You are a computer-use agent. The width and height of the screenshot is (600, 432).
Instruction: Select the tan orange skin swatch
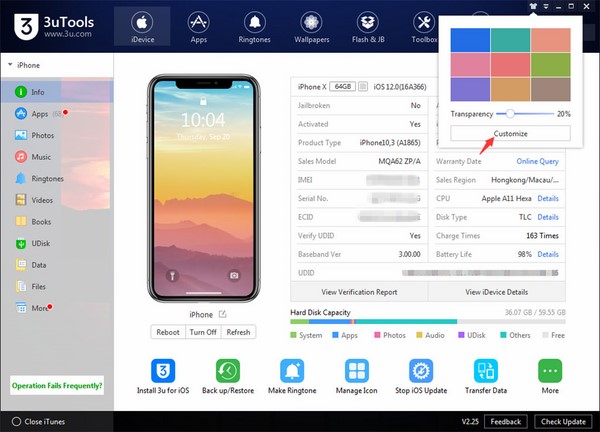pos(510,89)
